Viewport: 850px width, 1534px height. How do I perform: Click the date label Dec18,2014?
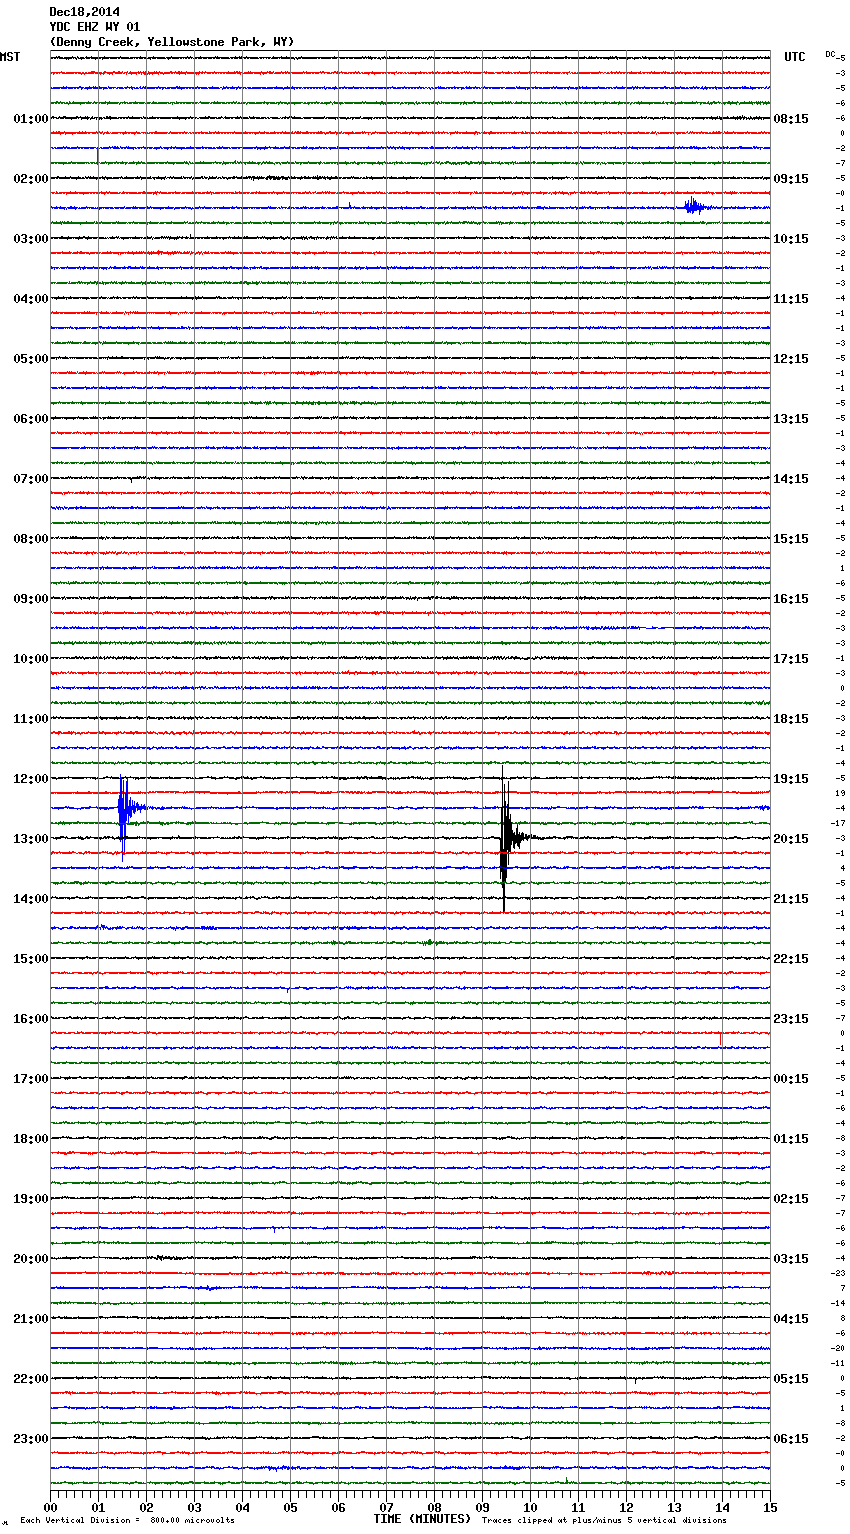84,12
